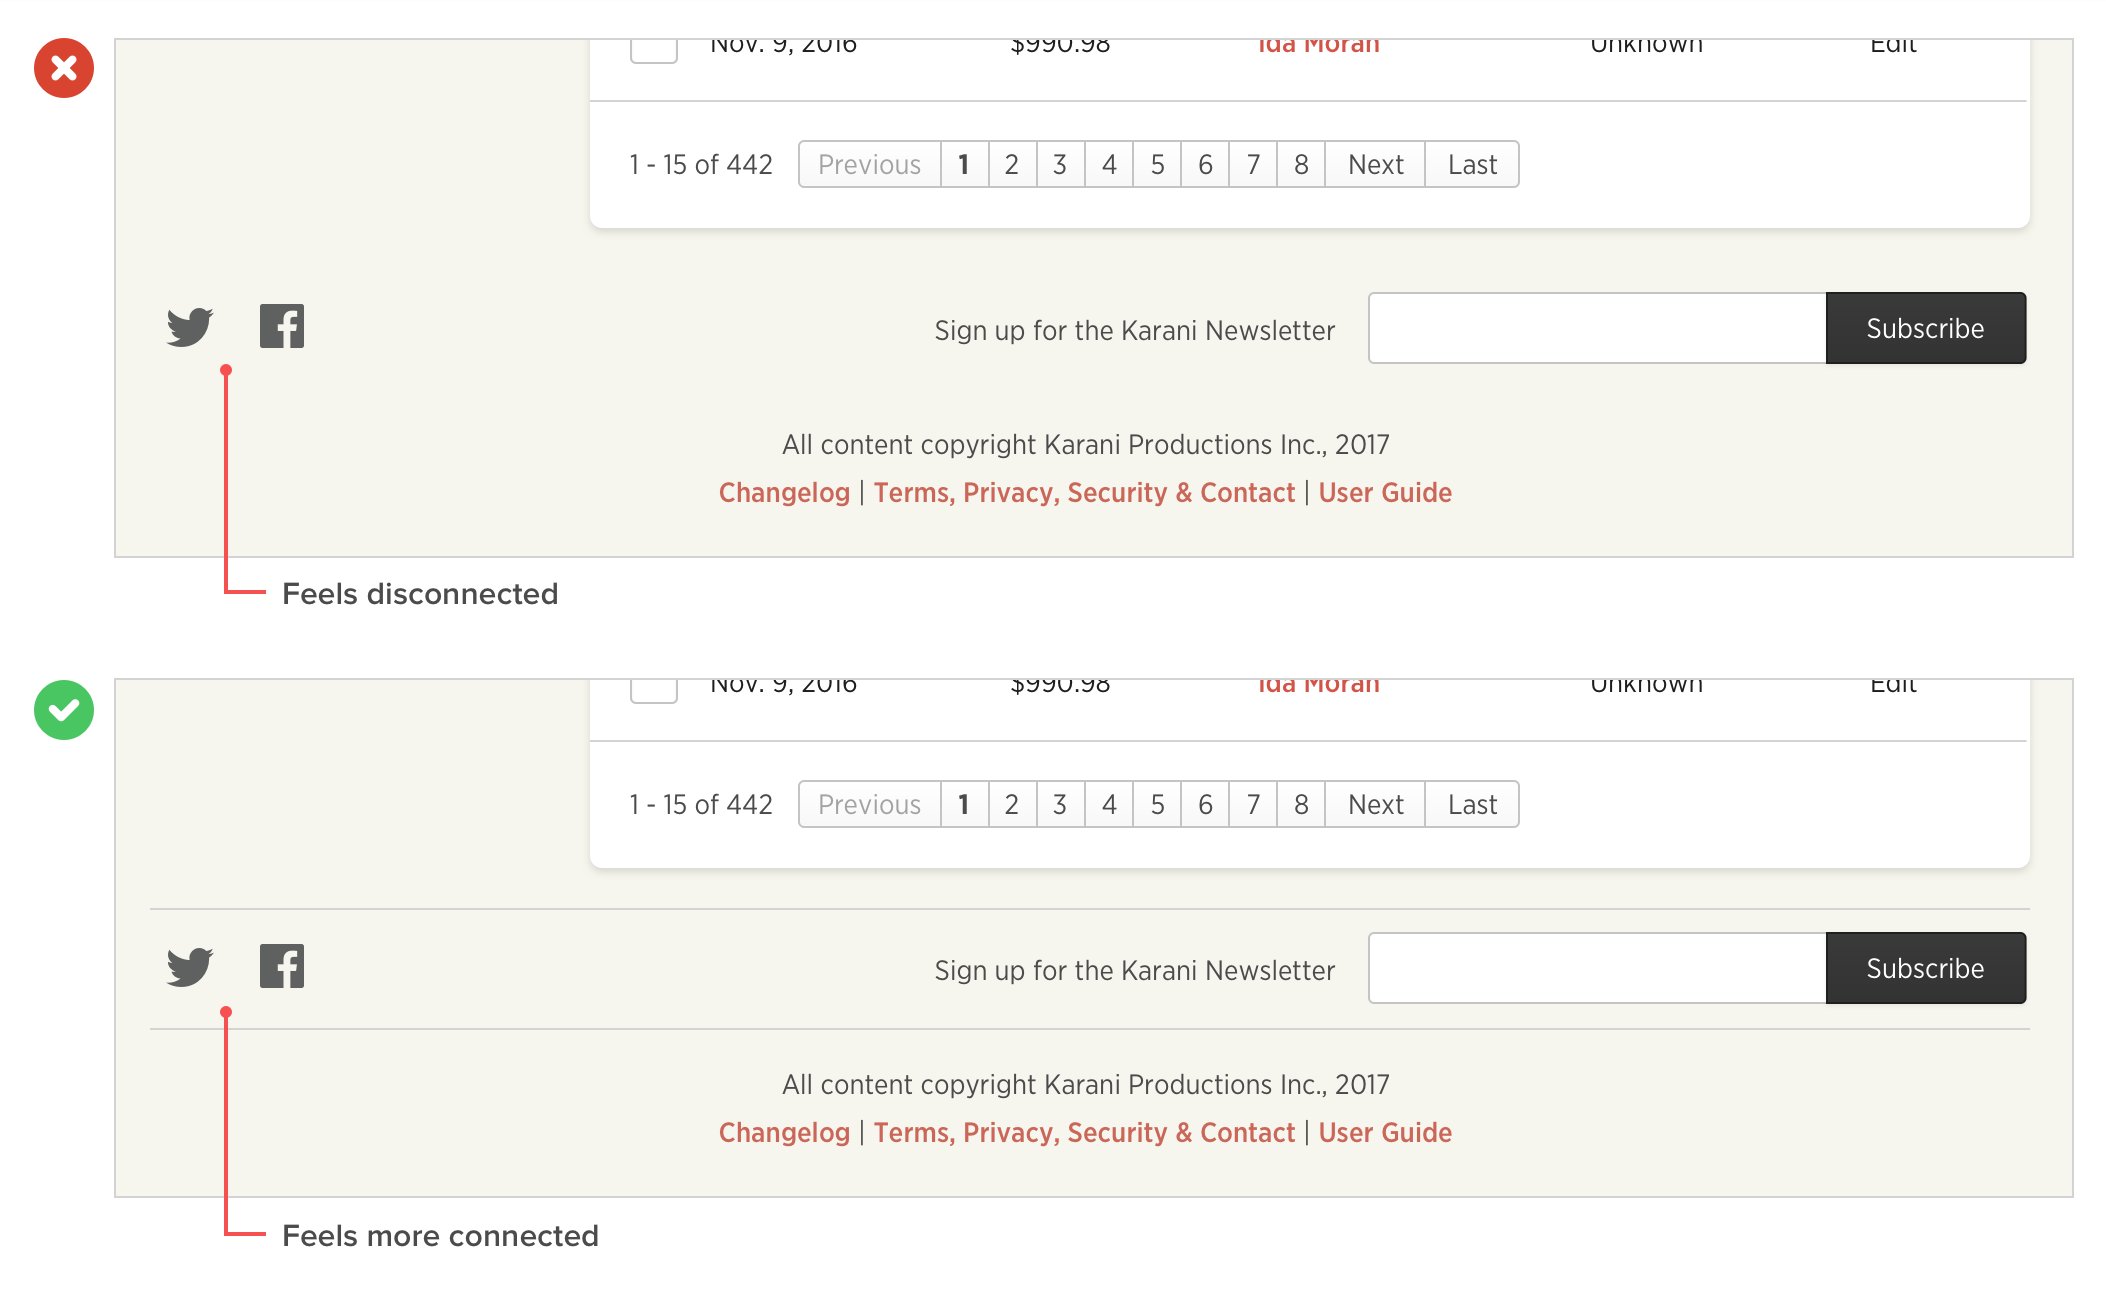Click the copyright text in the top example footer
This screenshot has width=2106, height=1312.
coord(1086,445)
